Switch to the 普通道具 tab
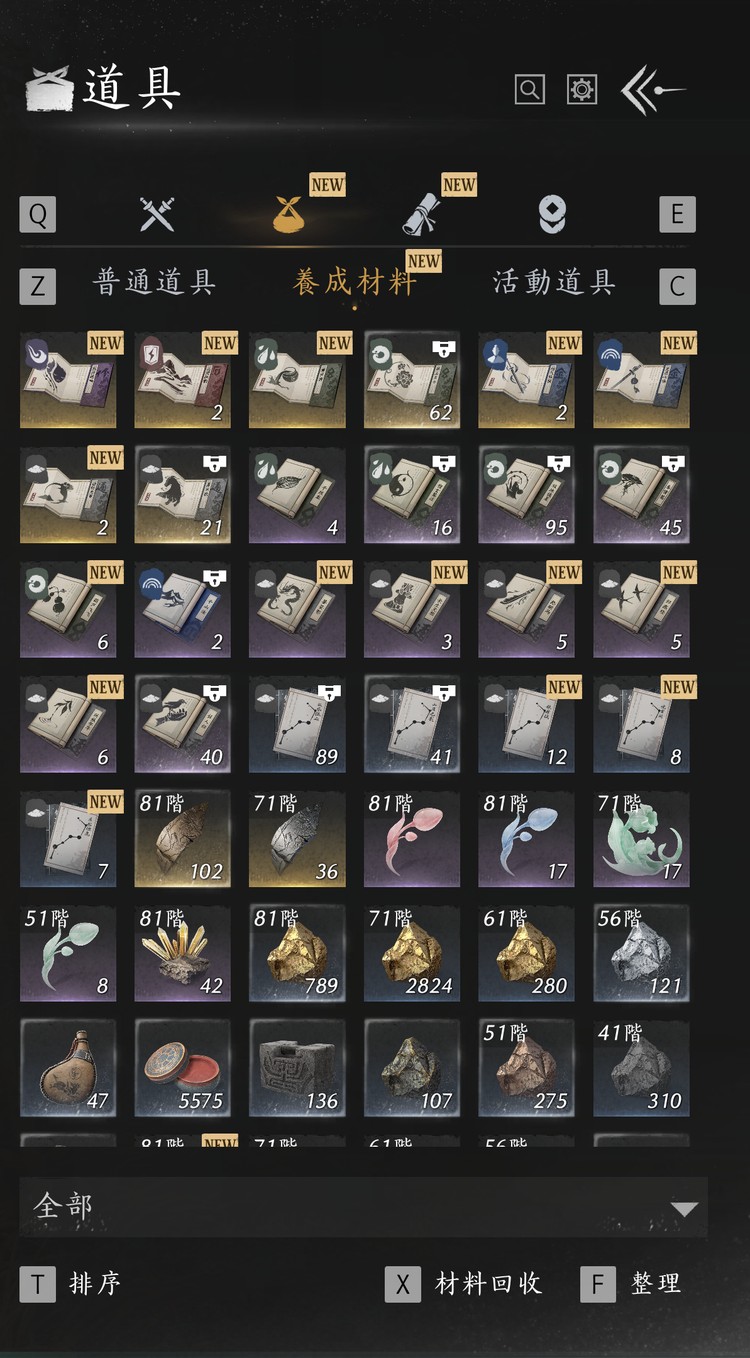Image resolution: width=750 pixels, height=1358 pixels. (155, 283)
